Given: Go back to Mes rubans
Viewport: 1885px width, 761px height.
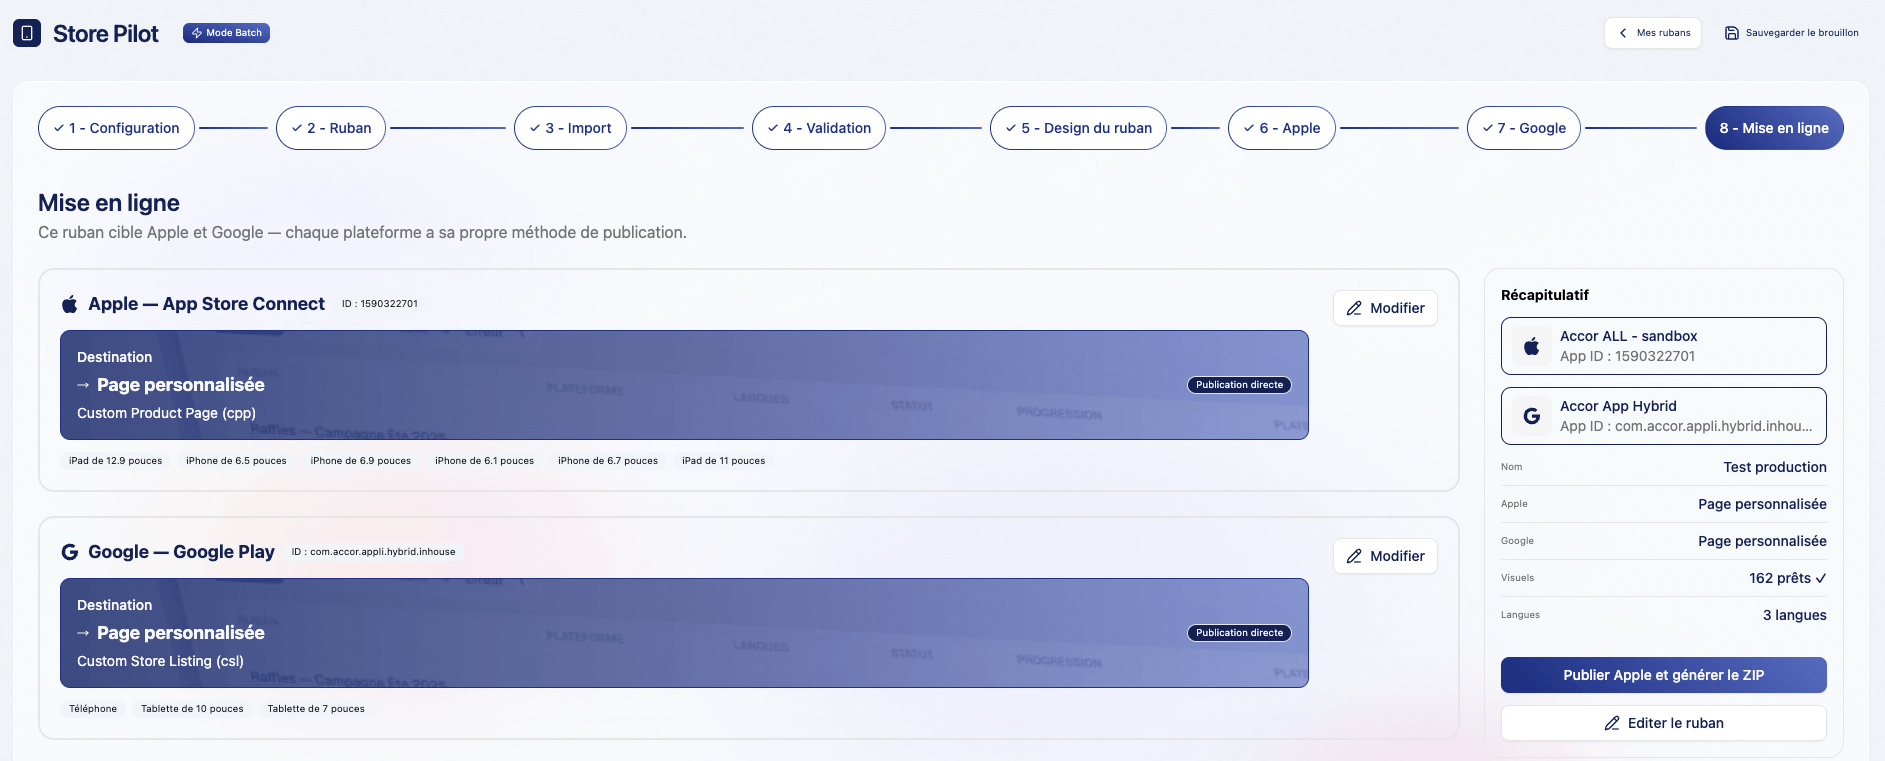Looking at the screenshot, I should point(1653,33).
